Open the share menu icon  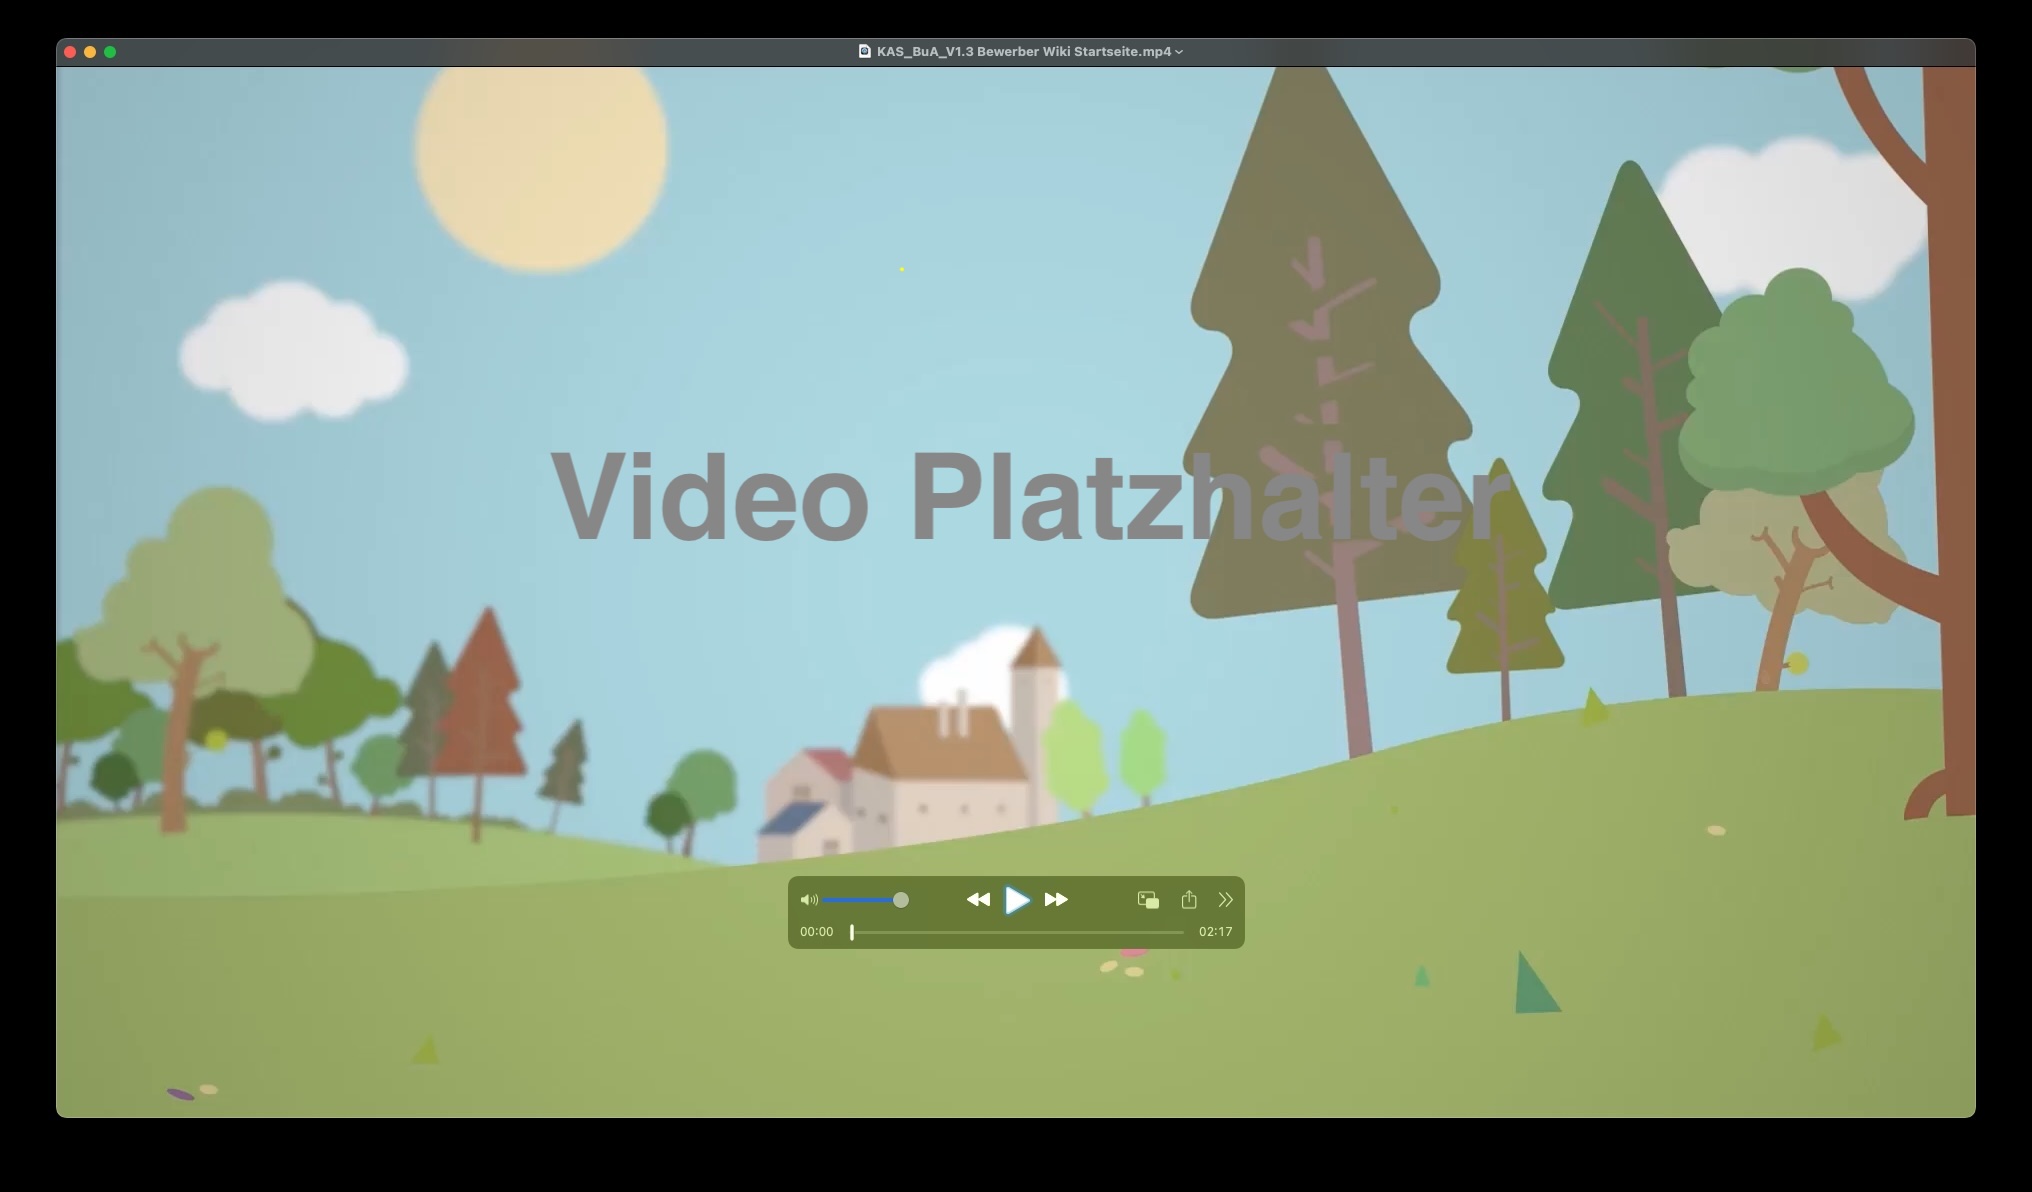pos(1188,900)
